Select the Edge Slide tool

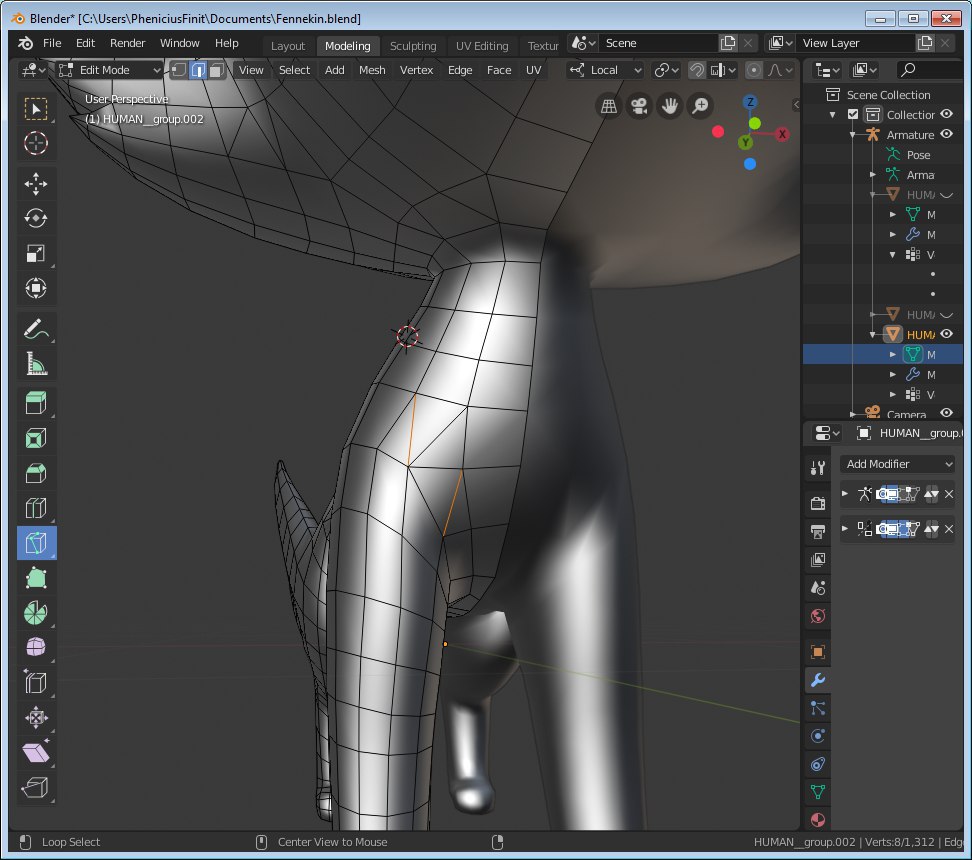coord(36,683)
